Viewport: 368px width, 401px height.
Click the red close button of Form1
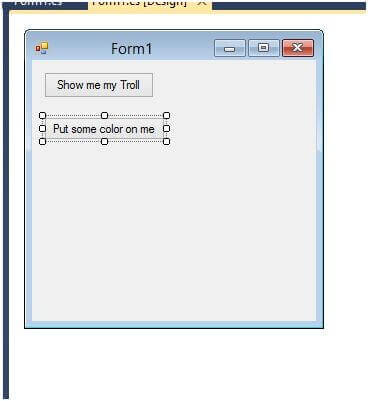[x=298, y=48]
